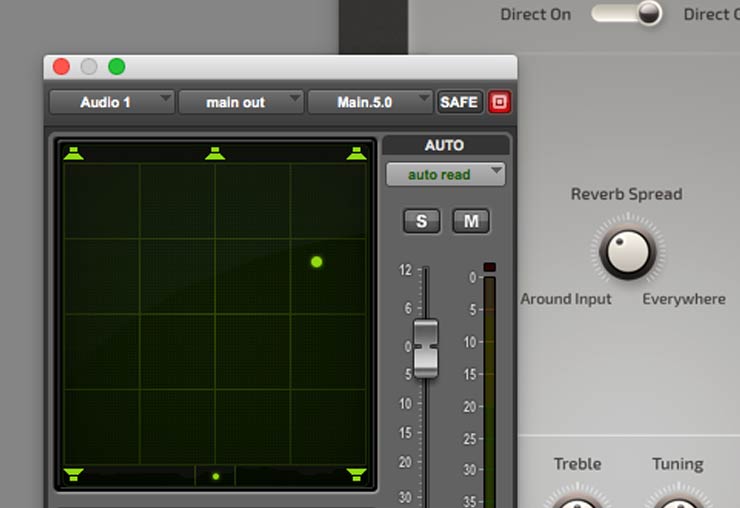
Task: Open the Main.5.0 path selector dropdown
Action: pos(370,102)
